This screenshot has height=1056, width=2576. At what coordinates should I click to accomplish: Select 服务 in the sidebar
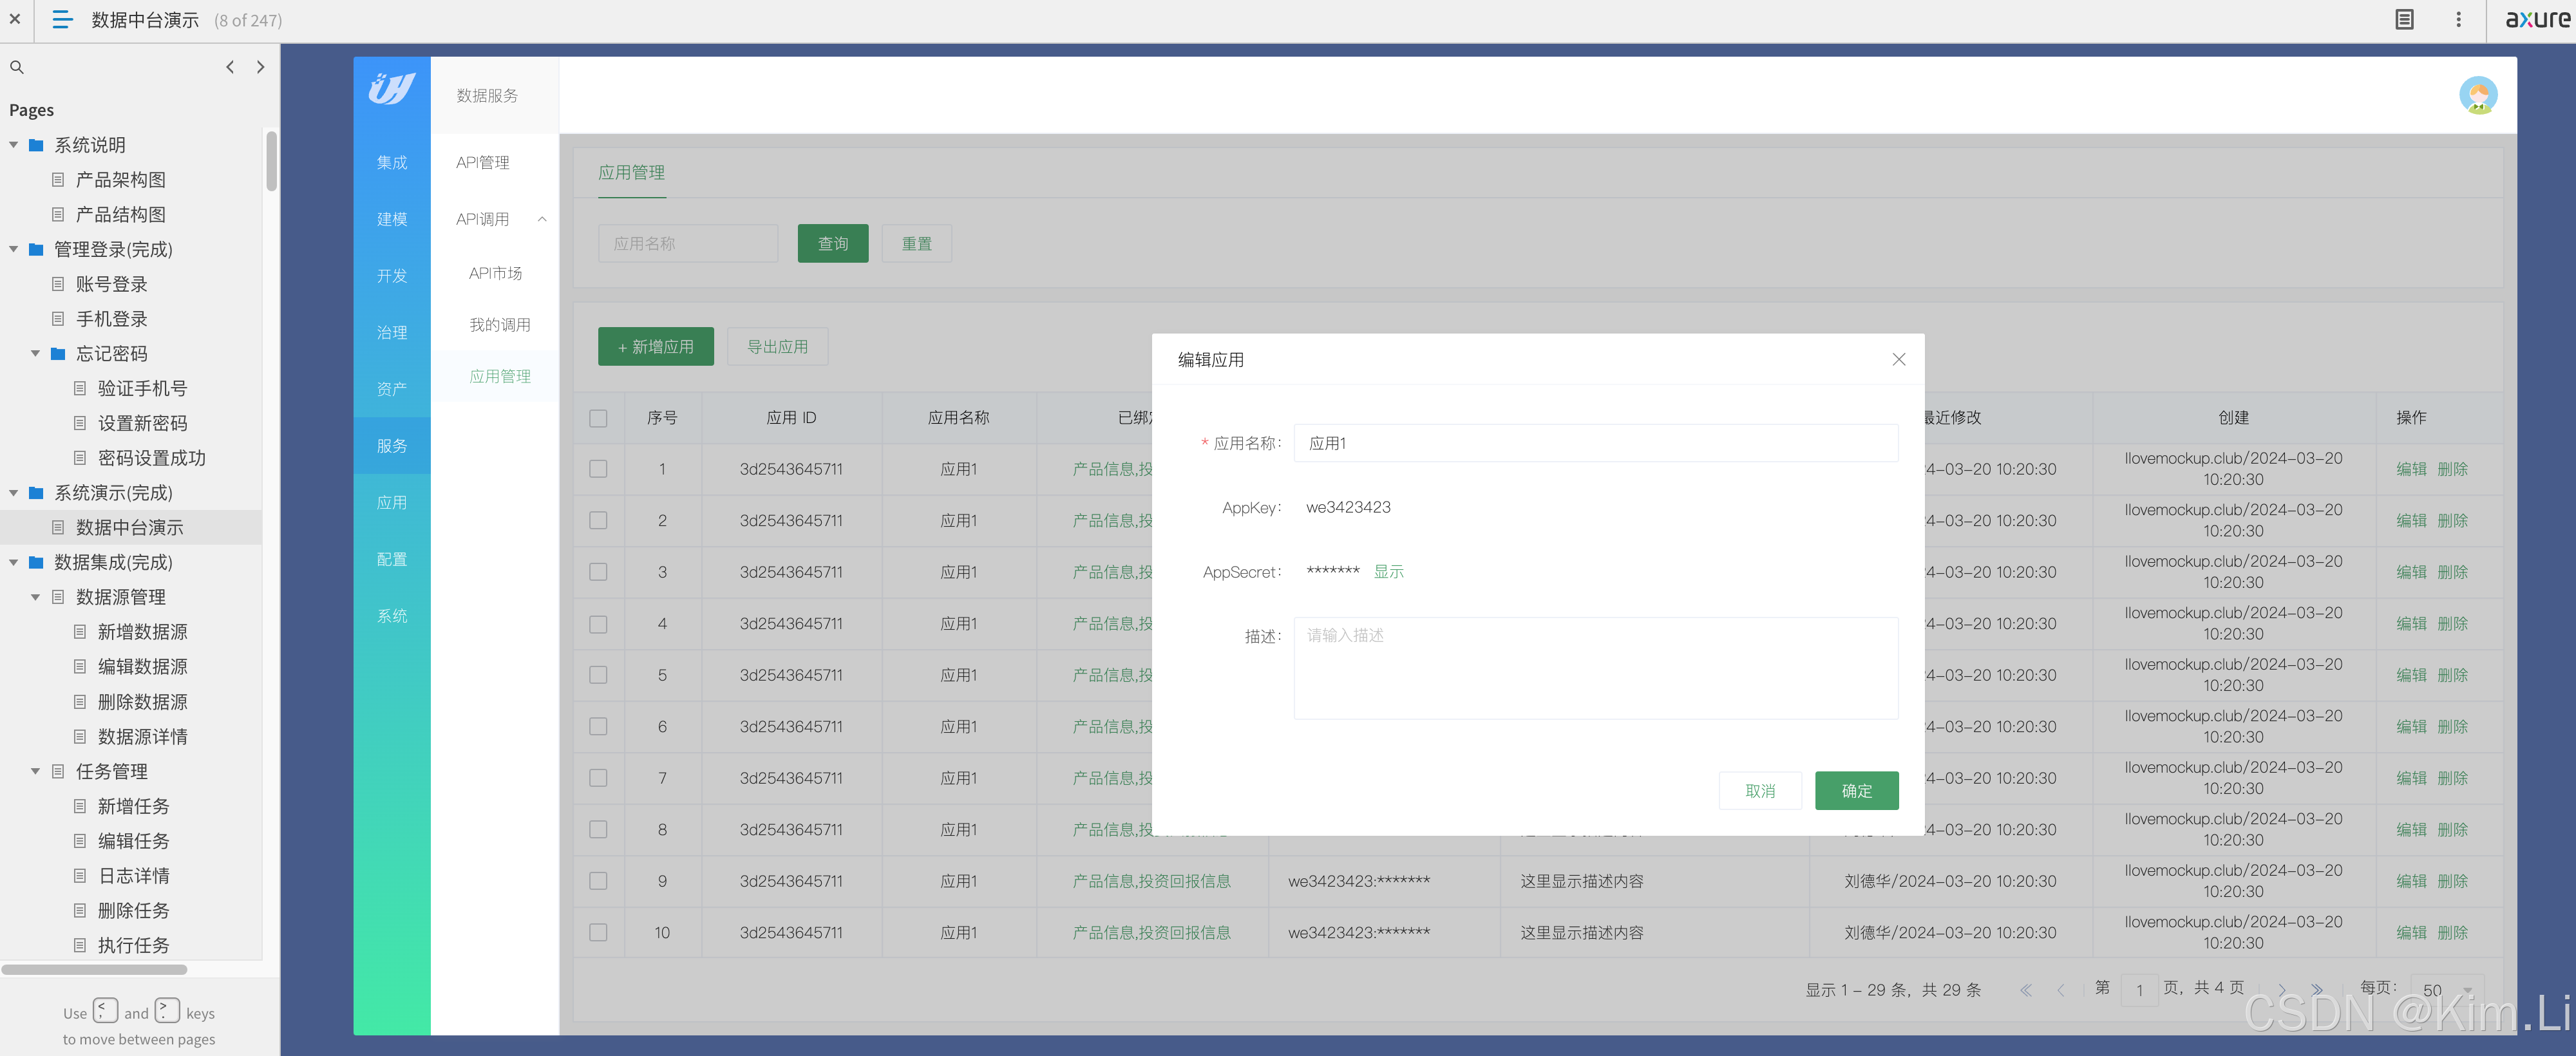coord(392,446)
